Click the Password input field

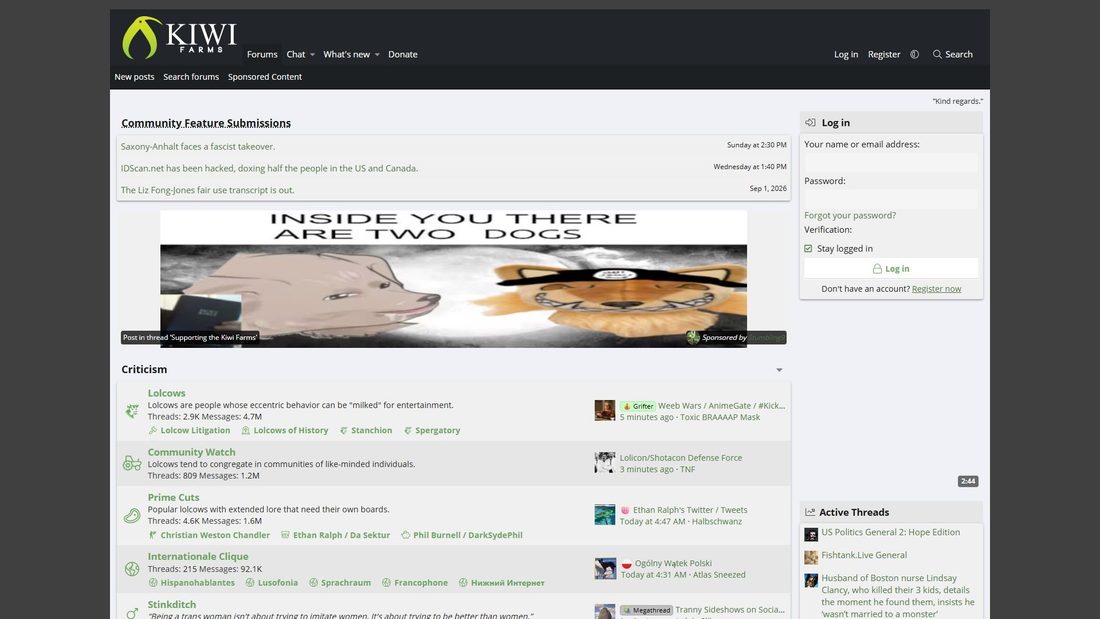click(x=891, y=199)
